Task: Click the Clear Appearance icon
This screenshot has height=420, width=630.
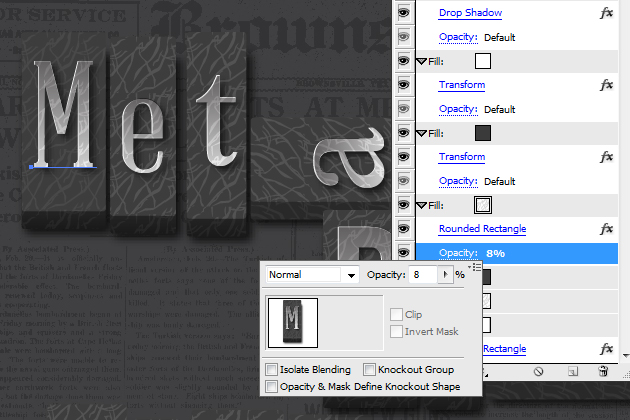Action: tap(538, 371)
